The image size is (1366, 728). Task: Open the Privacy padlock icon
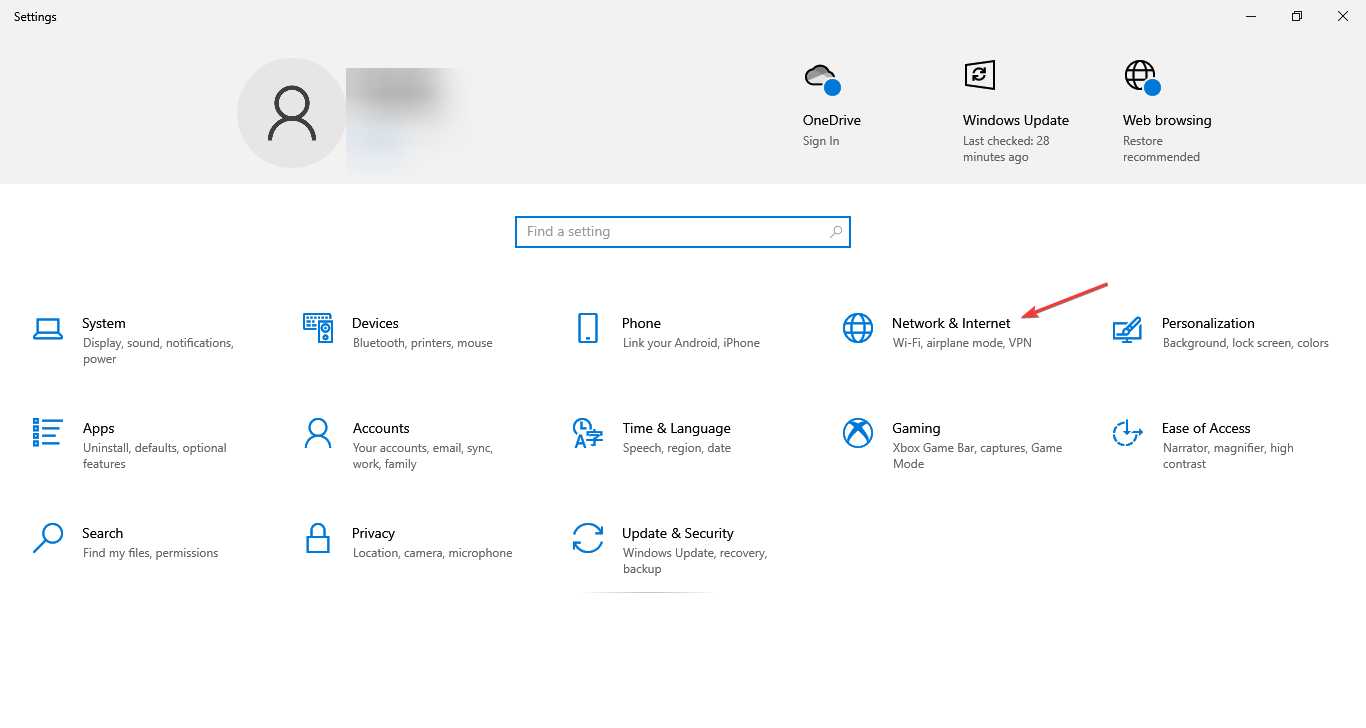318,538
